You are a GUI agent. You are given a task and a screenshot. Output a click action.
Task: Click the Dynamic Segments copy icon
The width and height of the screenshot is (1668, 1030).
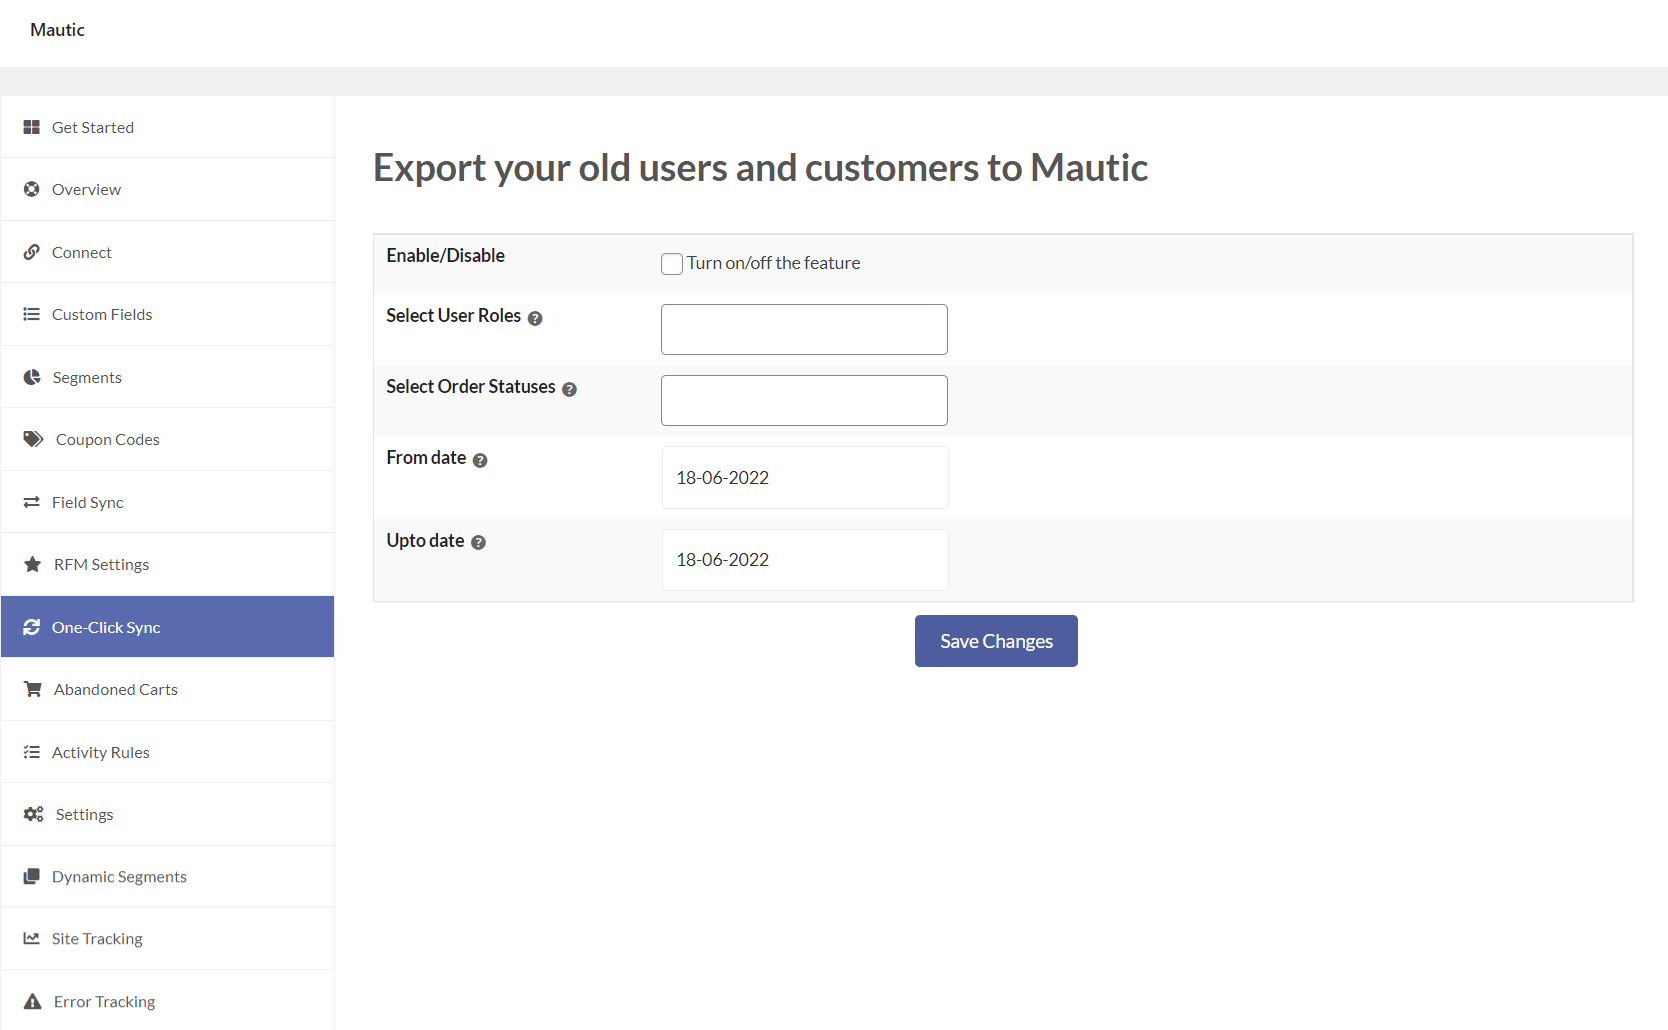(32, 876)
